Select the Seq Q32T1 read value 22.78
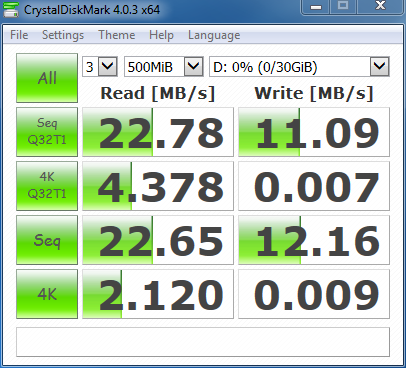Image resolution: width=406 pixels, height=368 pixels. click(x=158, y=132)
